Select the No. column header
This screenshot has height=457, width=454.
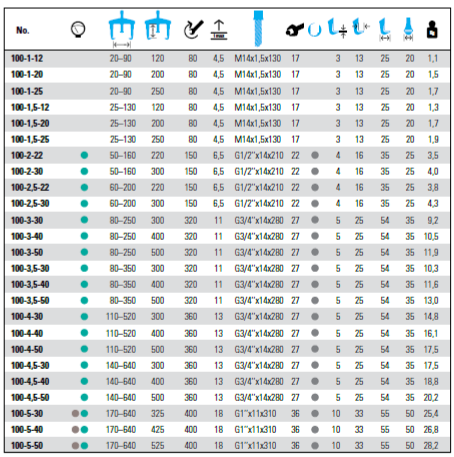point(23,30)
